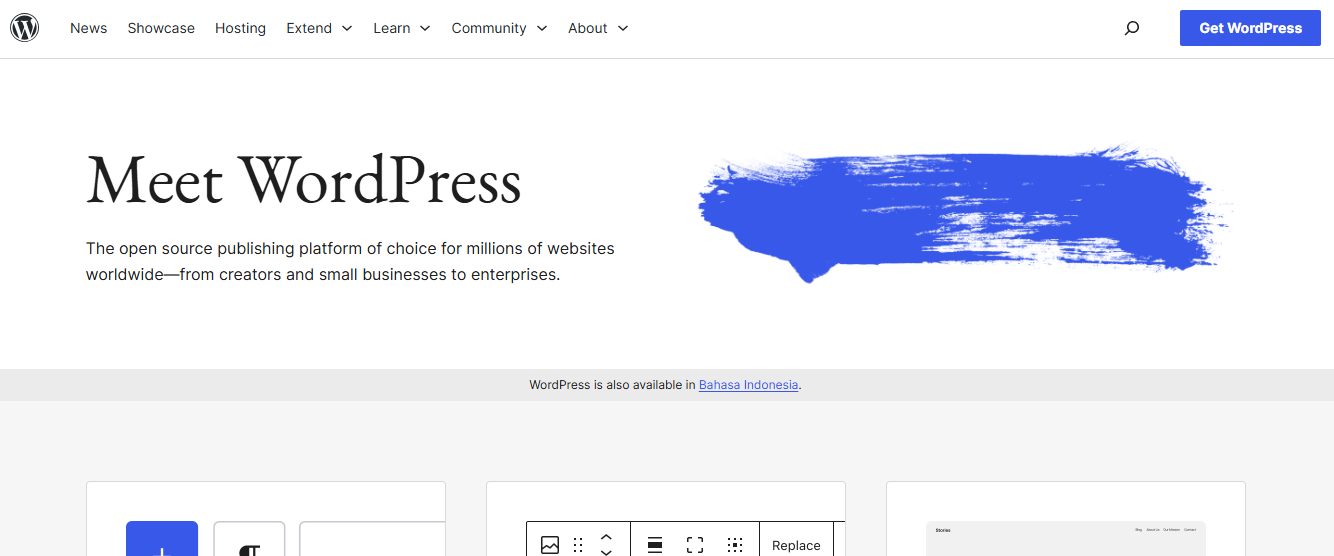Click the align icon in block toolbar
Viewport: 1334px width, 556px height.
655,545
